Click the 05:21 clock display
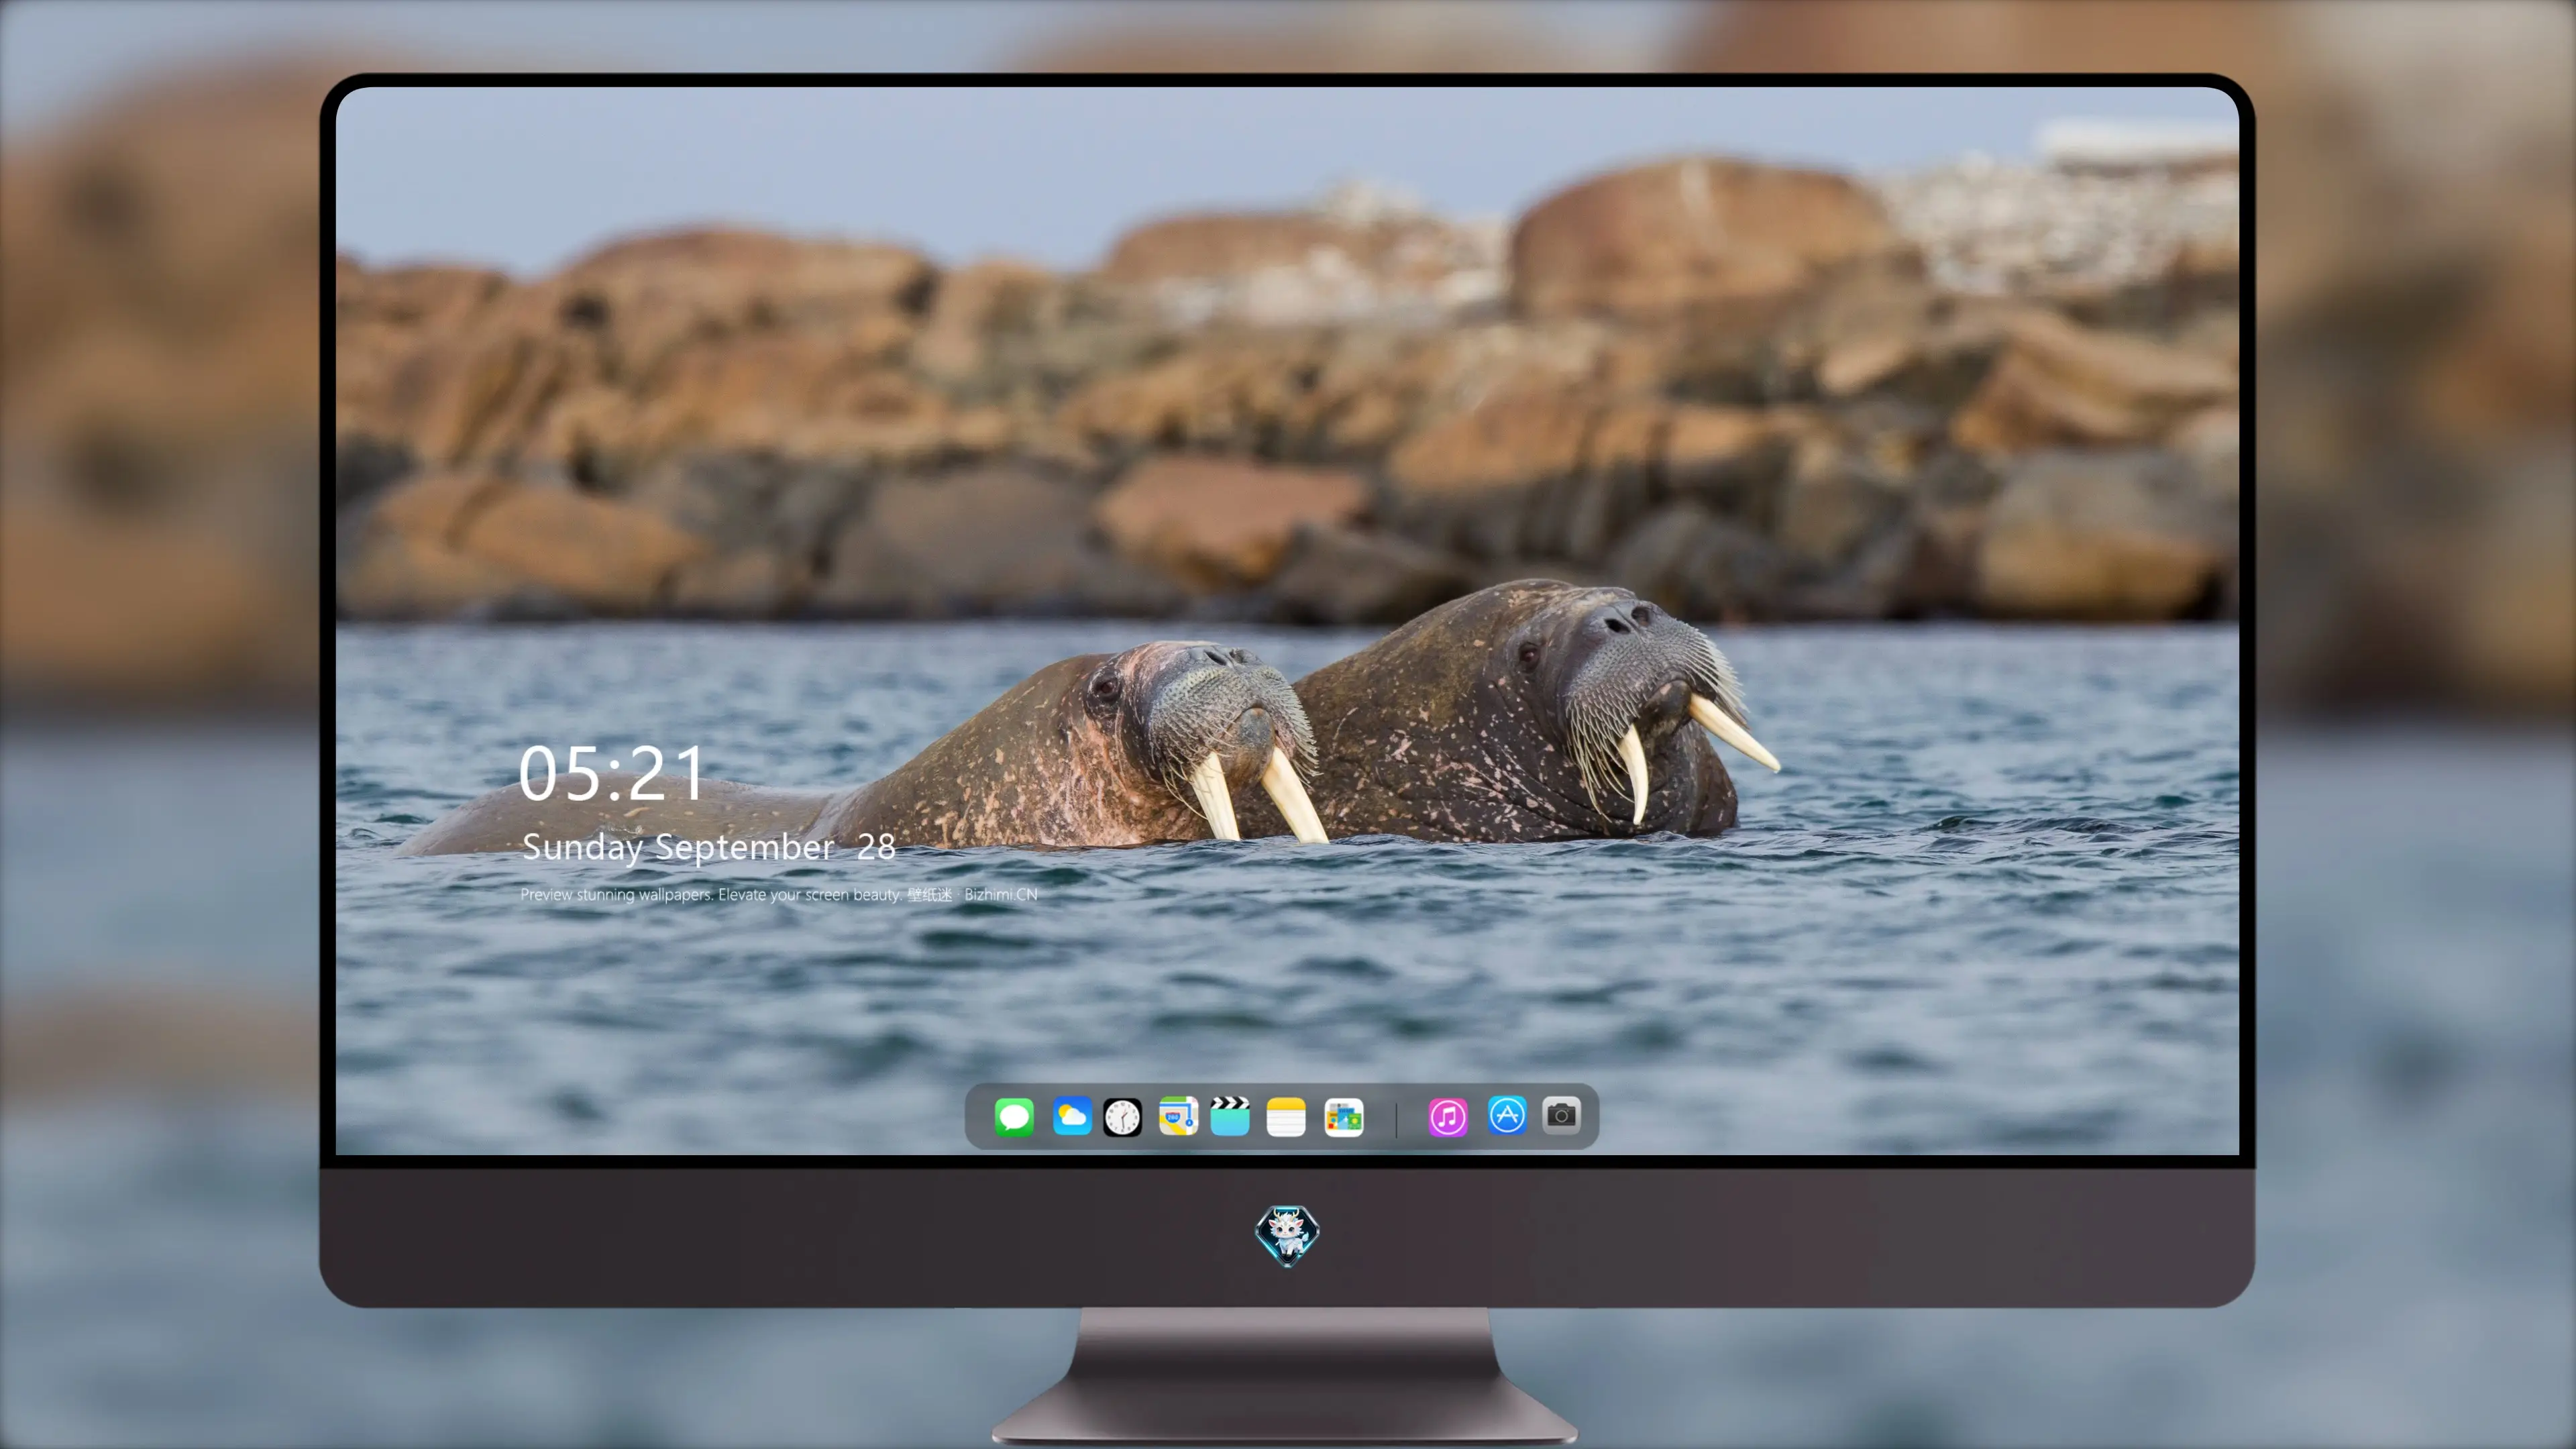Viewport: 2576px width, 1449px height. (x=611, y=774)
